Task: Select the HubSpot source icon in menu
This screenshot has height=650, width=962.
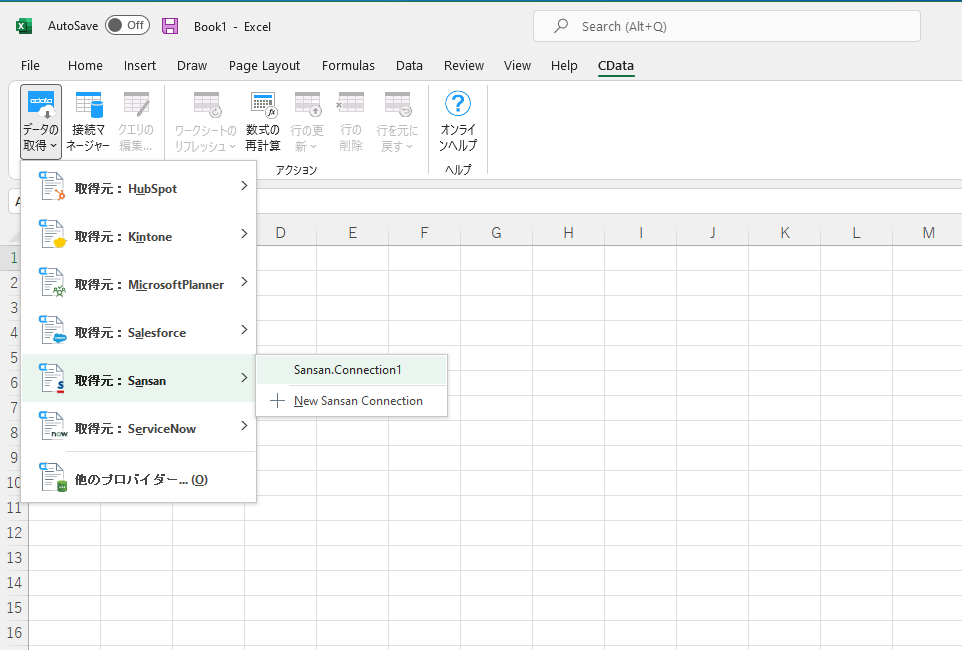Action: 52,188
